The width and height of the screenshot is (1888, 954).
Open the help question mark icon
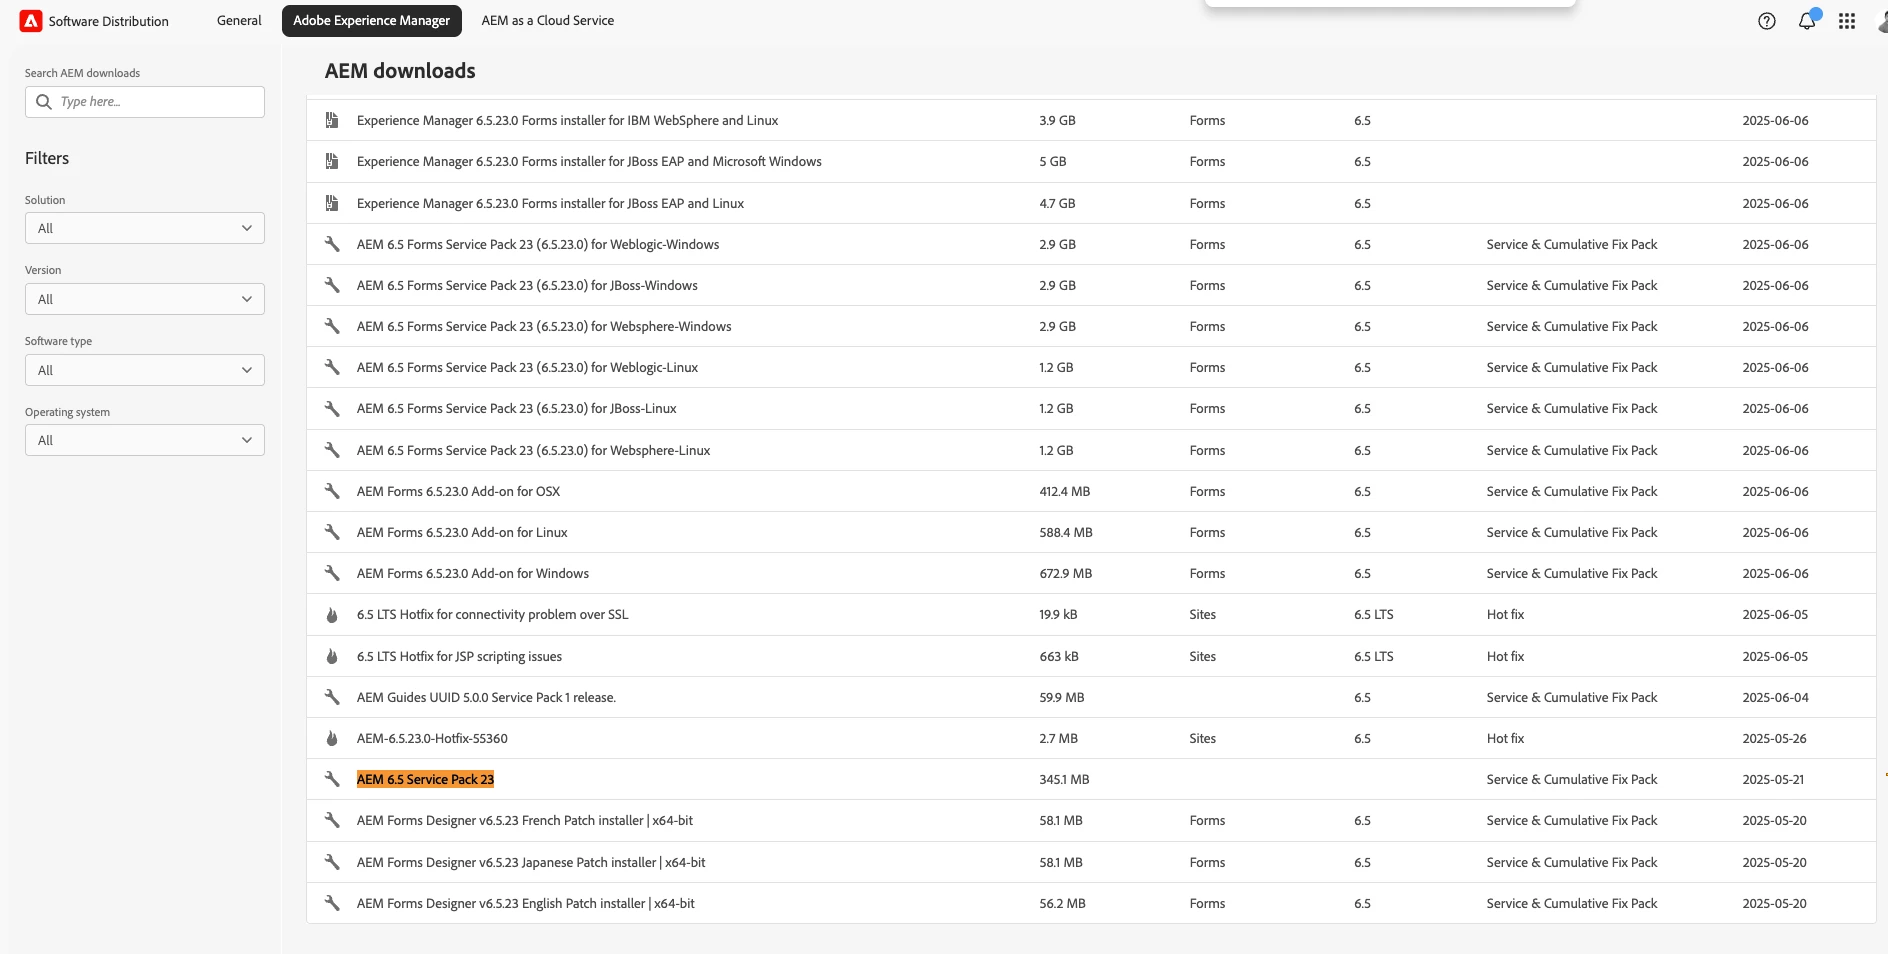(x=1767, y=21)
